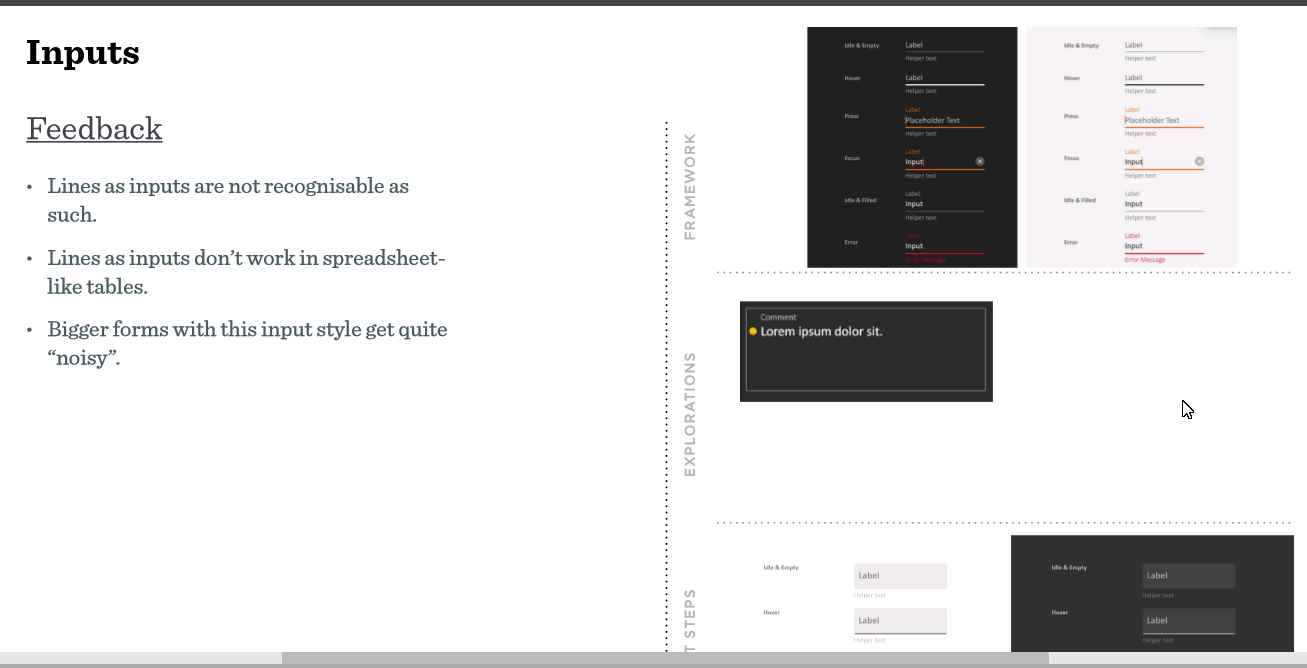Click the light filled Idle & Empty Label box
Viewport: 1307px width, 668px height.
(x=900, y=576)
